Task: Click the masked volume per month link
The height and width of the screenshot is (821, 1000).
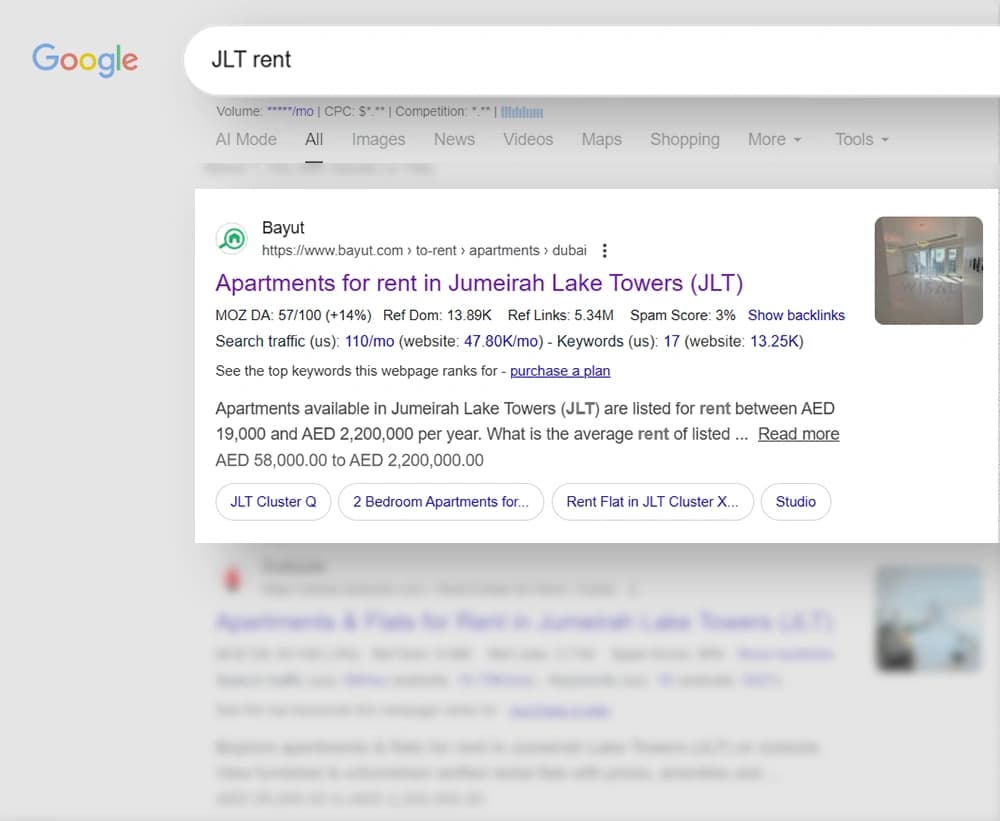Action: point(290,112)
